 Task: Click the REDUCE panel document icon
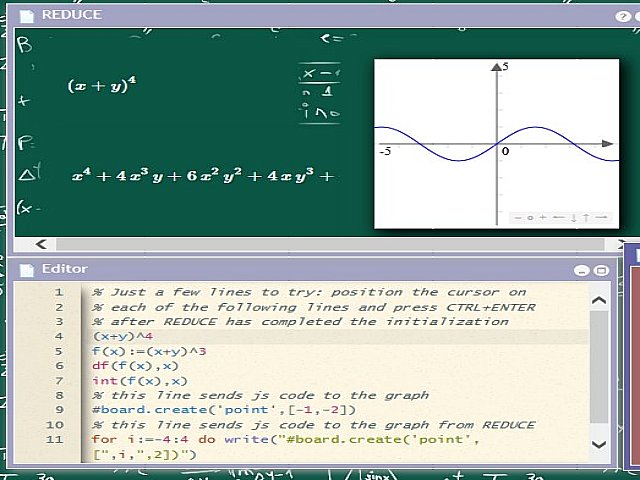tap(27, 16)
